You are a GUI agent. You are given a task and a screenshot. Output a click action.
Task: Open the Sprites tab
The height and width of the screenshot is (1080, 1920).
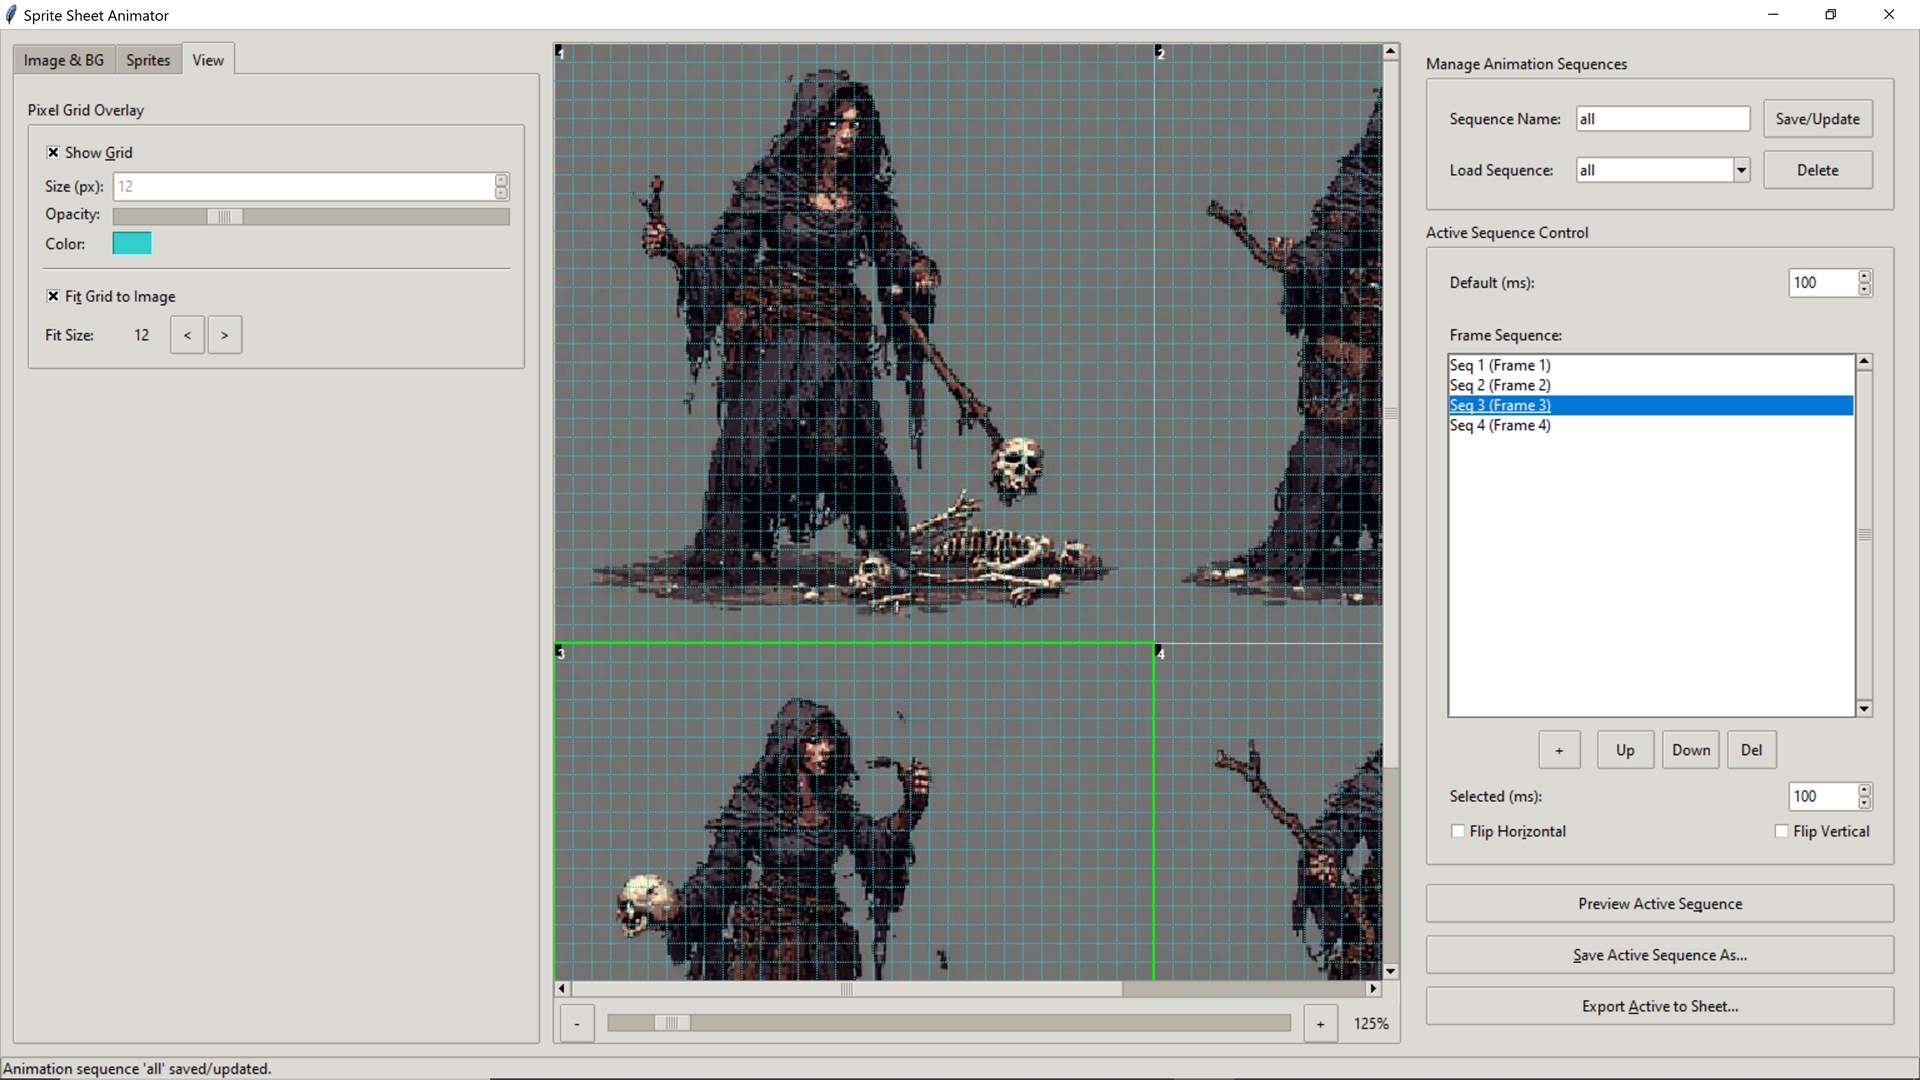pos(148,60)
